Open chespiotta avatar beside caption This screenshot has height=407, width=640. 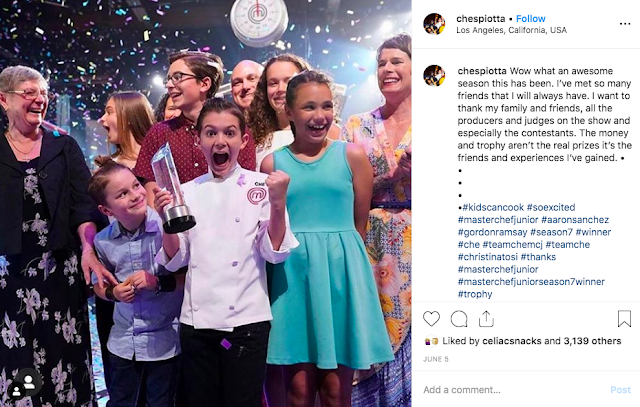tap(434, 76)
